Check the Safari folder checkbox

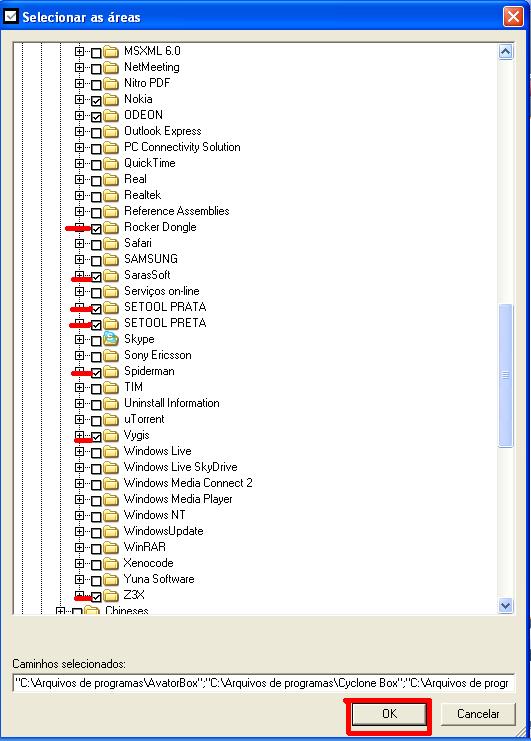(x=96, y=245)
